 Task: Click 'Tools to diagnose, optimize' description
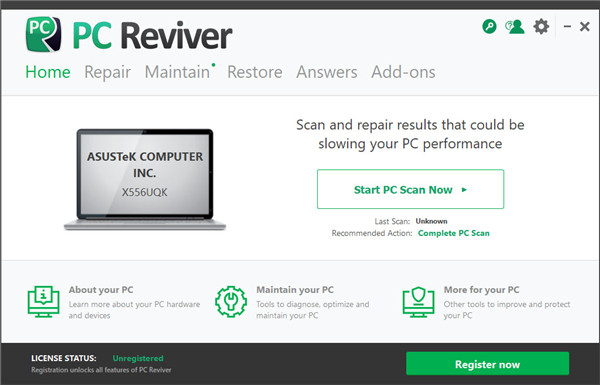(x=313, y=310)
